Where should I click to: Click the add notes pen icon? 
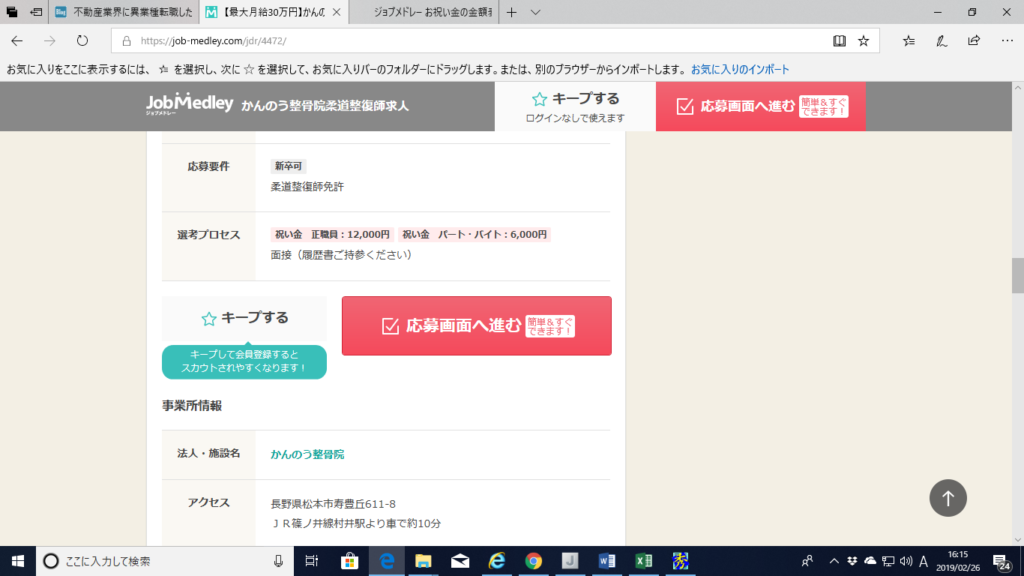point(941,41)
